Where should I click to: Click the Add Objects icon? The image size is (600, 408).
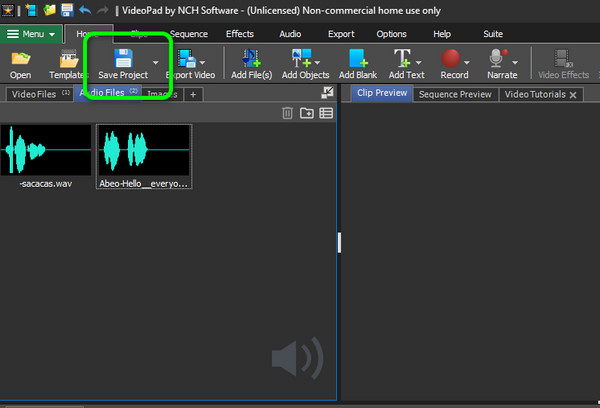[302, 58]
